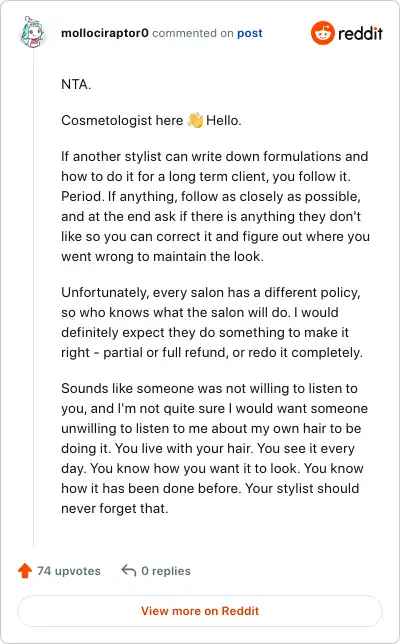Open 'View more on Reddit' button

tap(200, 611)
